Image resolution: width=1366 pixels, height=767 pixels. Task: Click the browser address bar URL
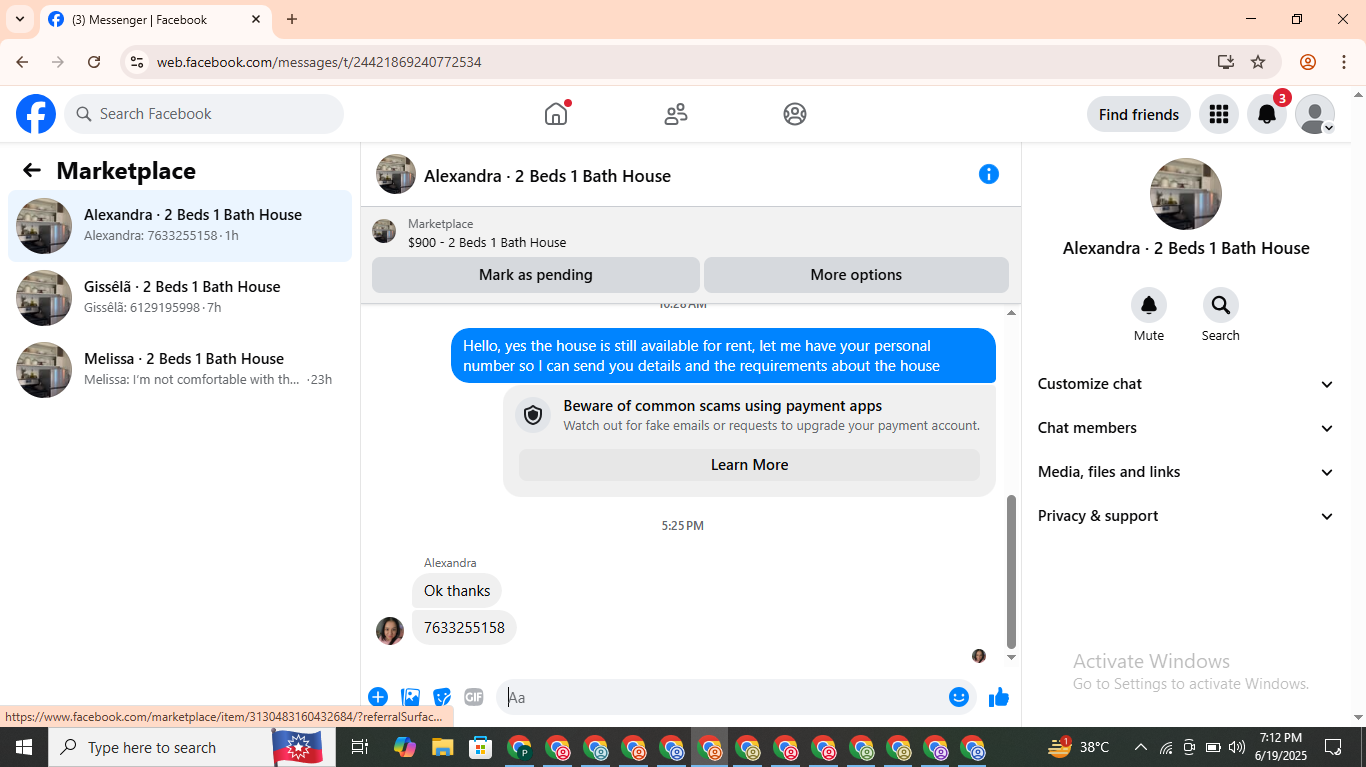[x=319, y=62]
